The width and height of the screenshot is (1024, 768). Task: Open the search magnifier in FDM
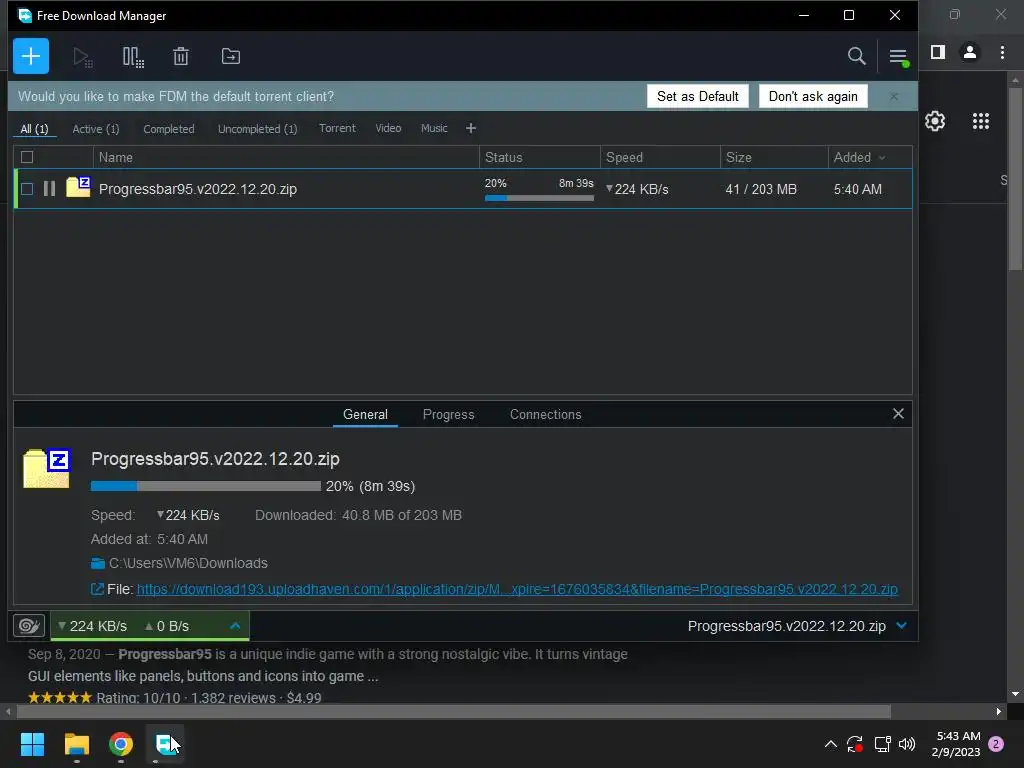click(856, 56)
